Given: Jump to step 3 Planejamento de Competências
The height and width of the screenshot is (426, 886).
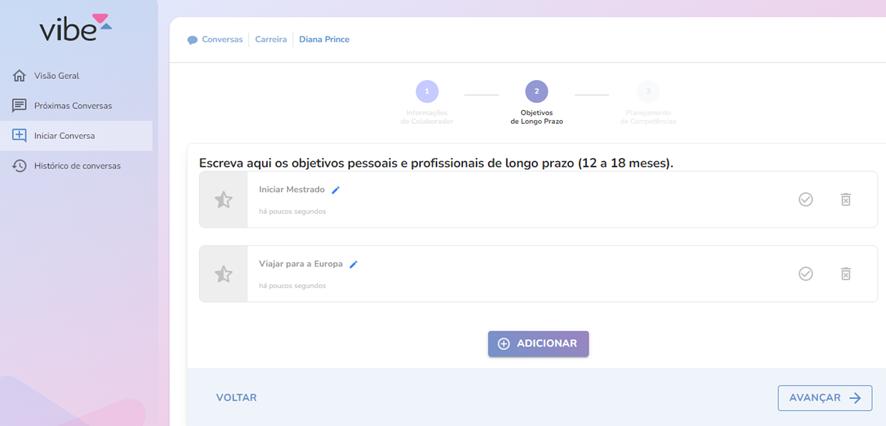Looking at the screenshot, I should 648,92.
